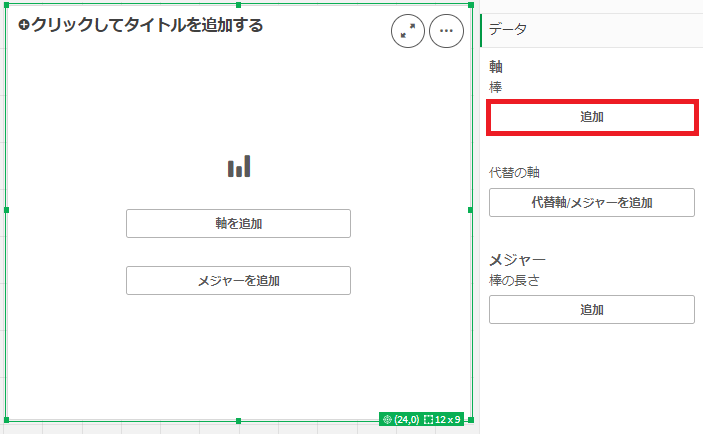Open the three-dot more options menu
Screen dimensions: 703x434
click(x=446, y=31)
